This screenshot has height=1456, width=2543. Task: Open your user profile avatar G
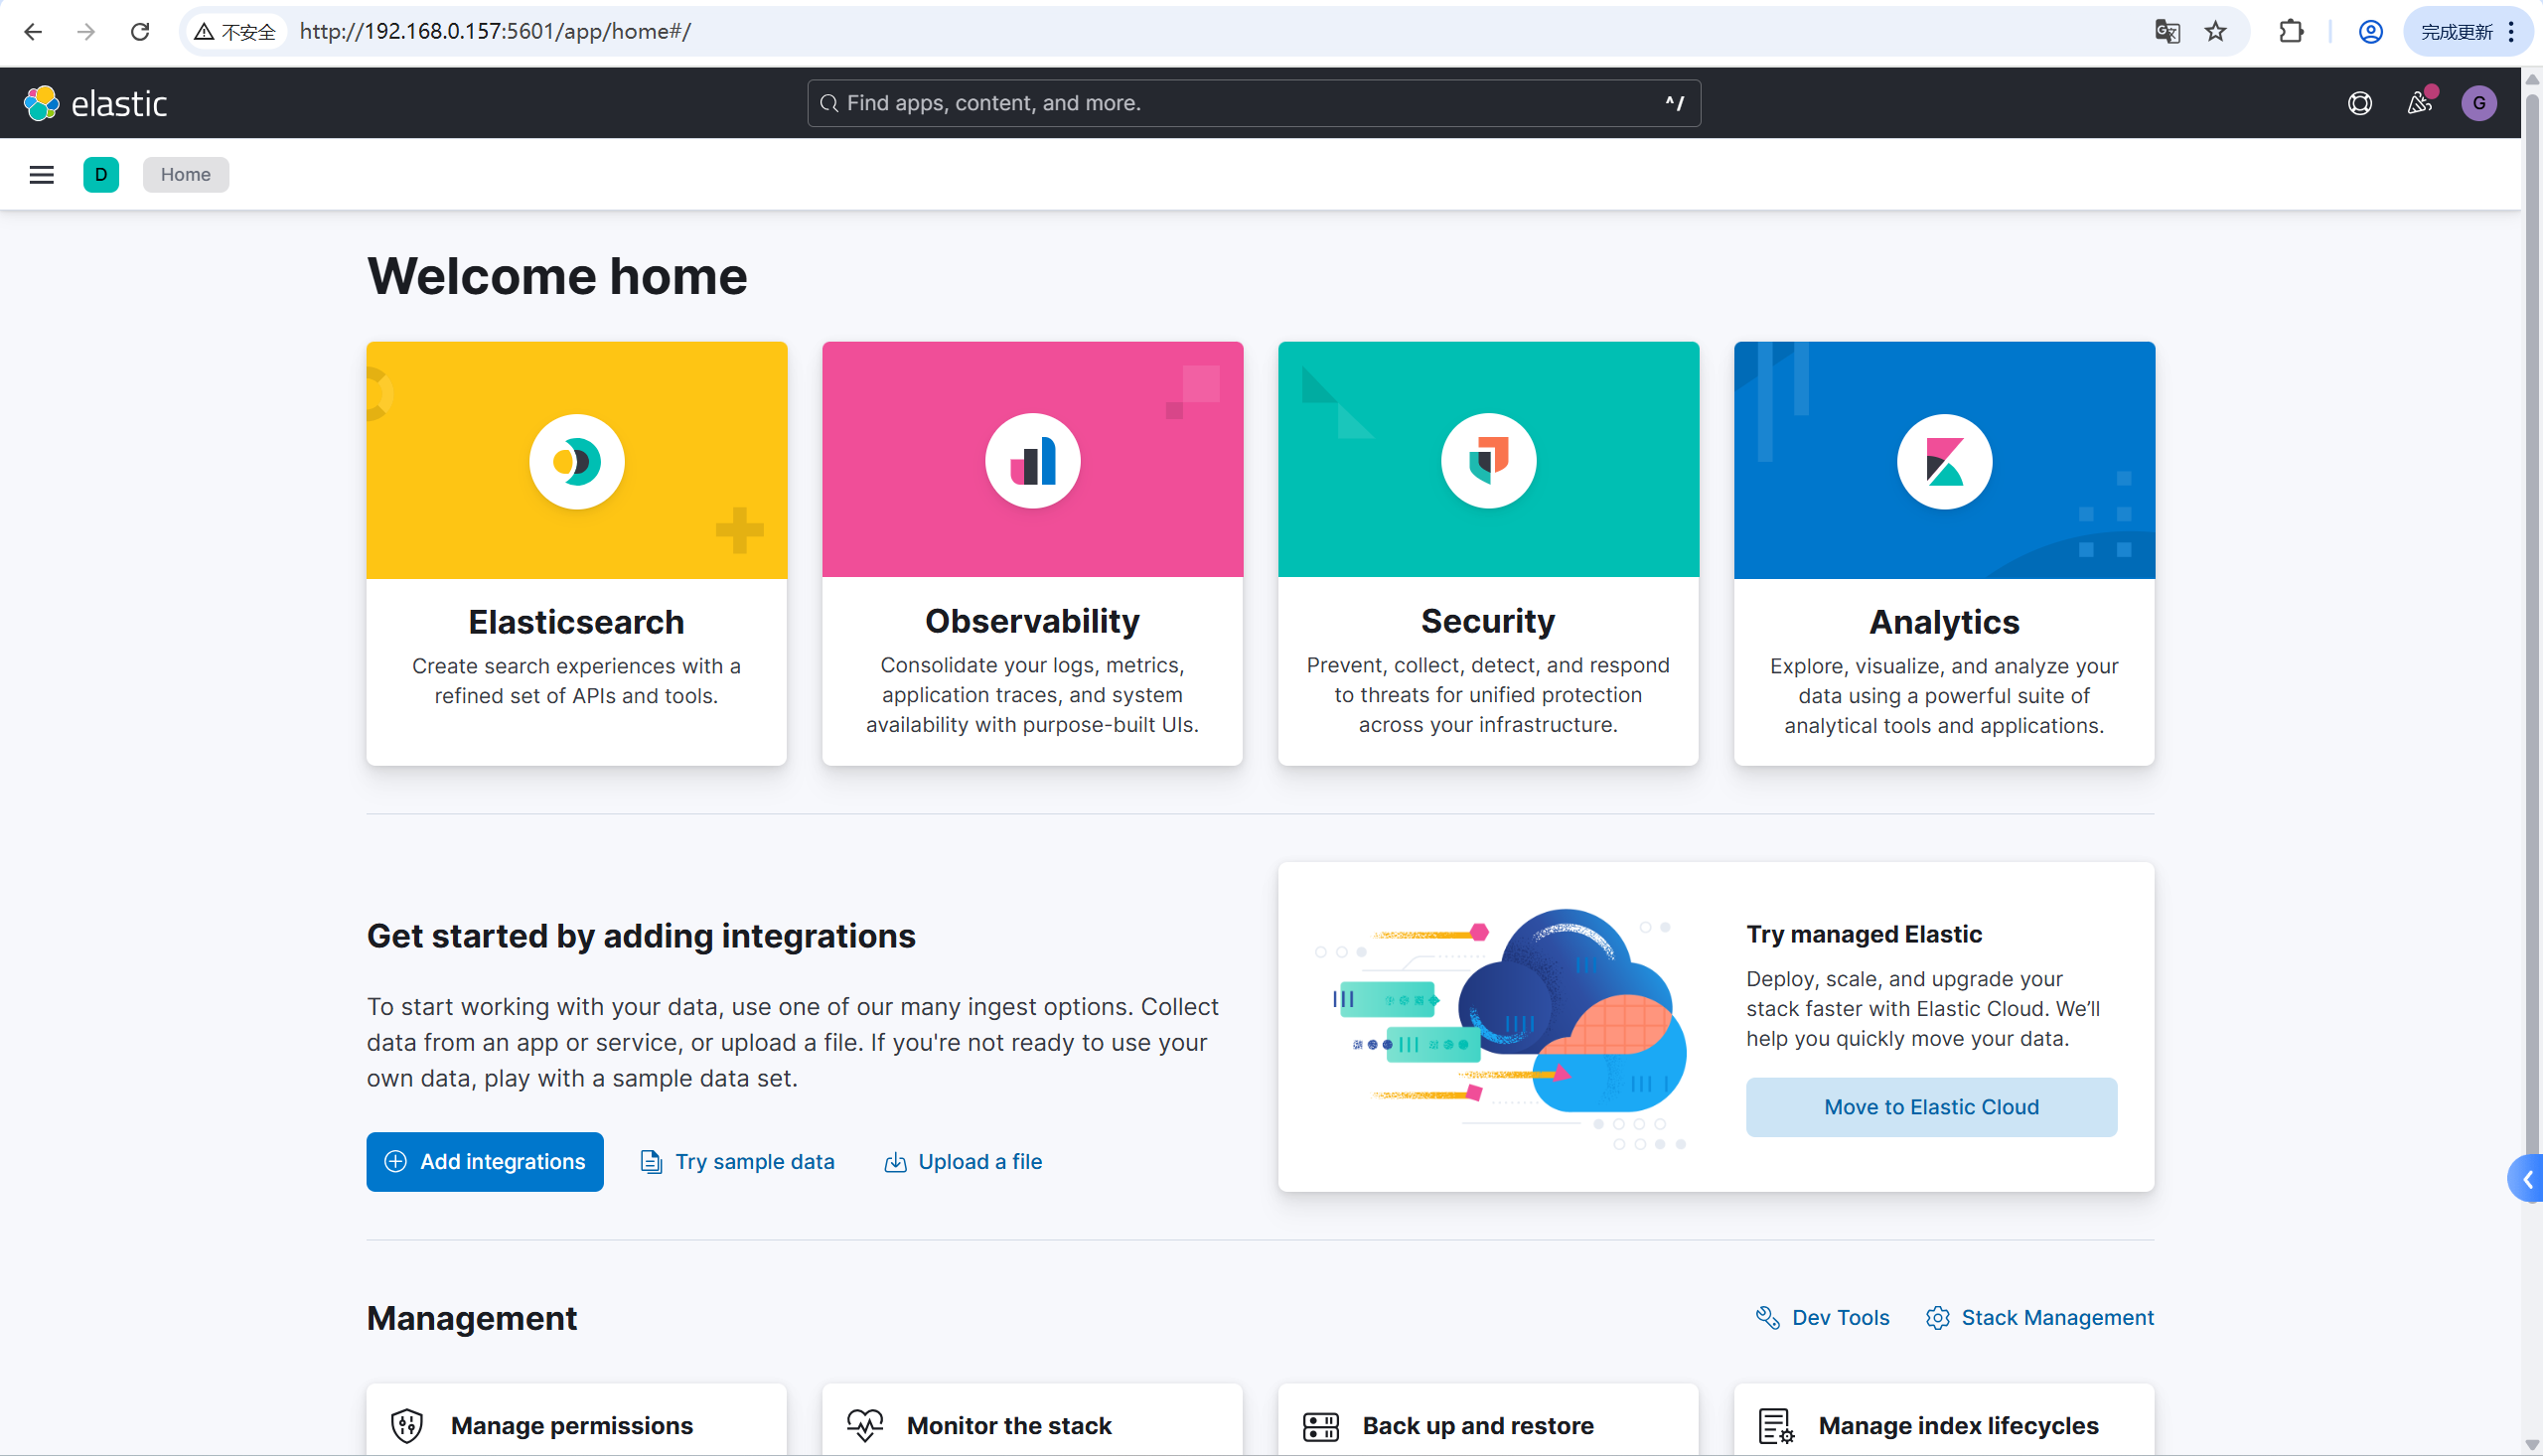click(2480, 103)
